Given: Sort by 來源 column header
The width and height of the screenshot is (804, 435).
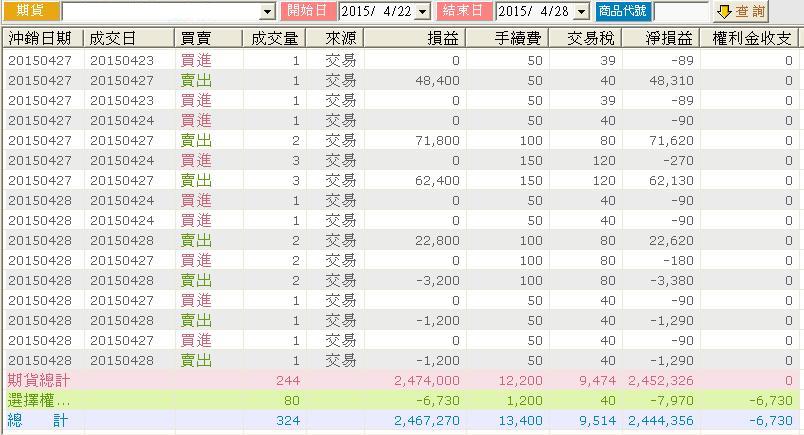Looking at the screenshot, I should (335, 38).
